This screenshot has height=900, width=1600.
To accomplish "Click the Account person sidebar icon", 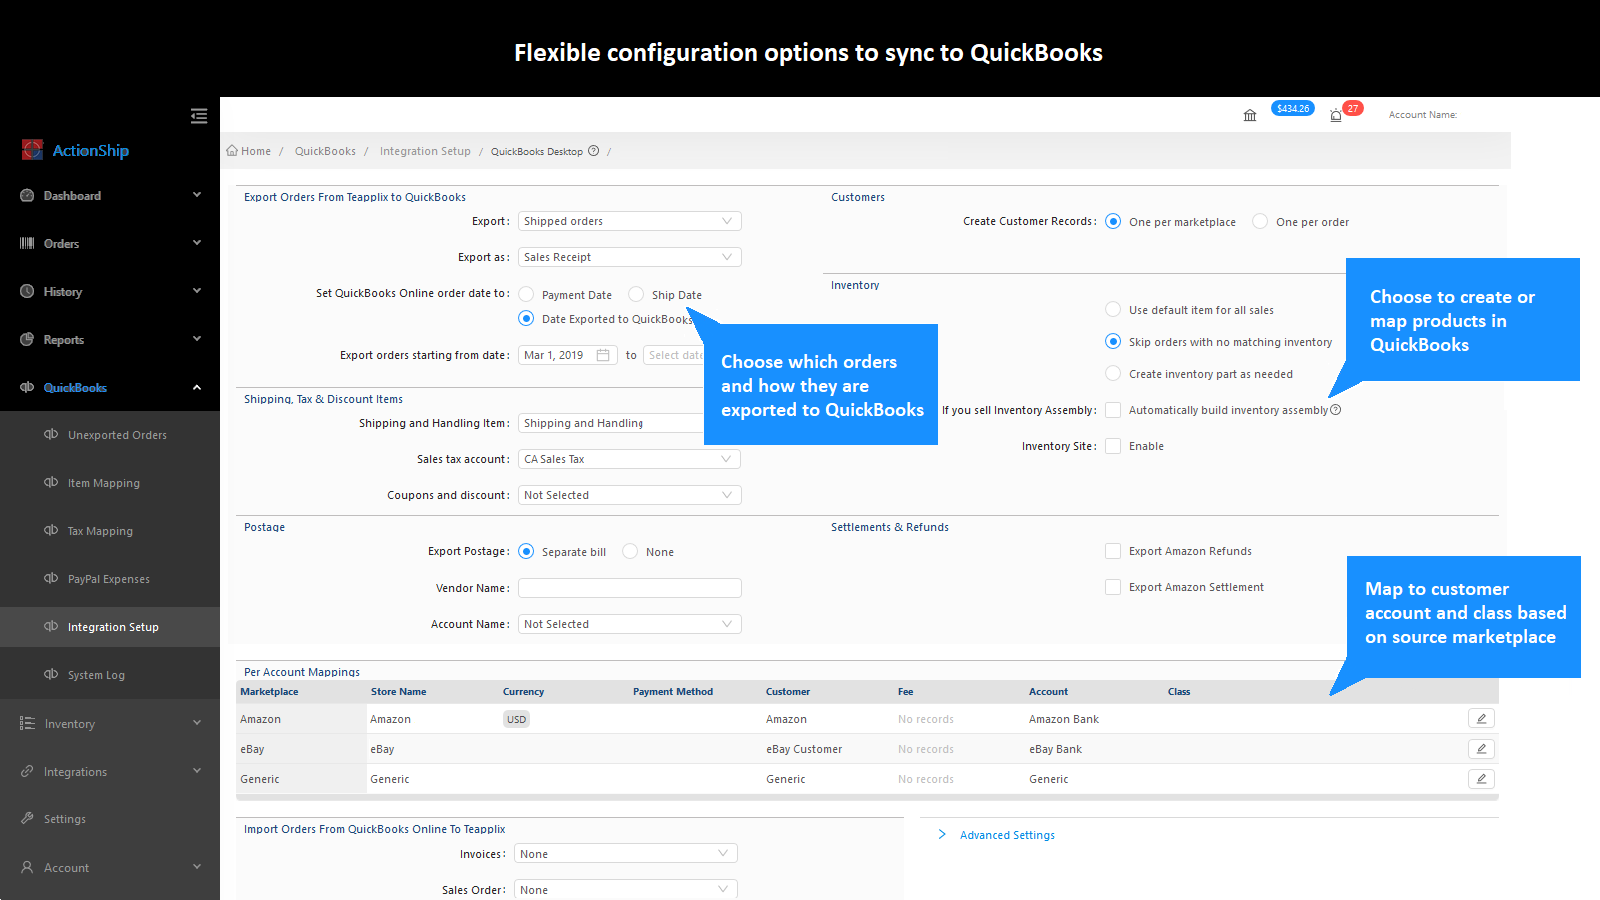I will pos(27,867).
